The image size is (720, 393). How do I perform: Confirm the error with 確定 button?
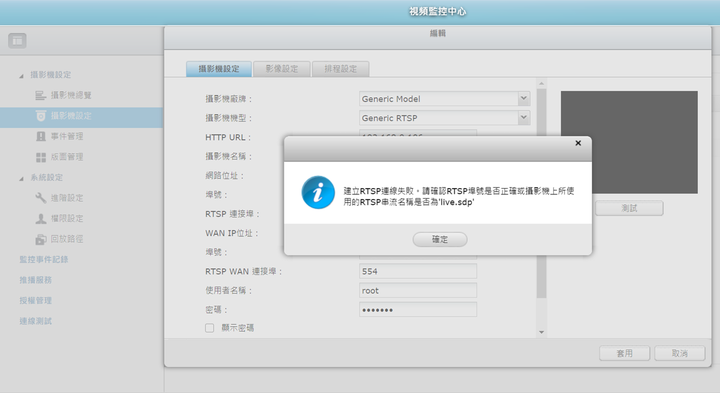(440, 239)
